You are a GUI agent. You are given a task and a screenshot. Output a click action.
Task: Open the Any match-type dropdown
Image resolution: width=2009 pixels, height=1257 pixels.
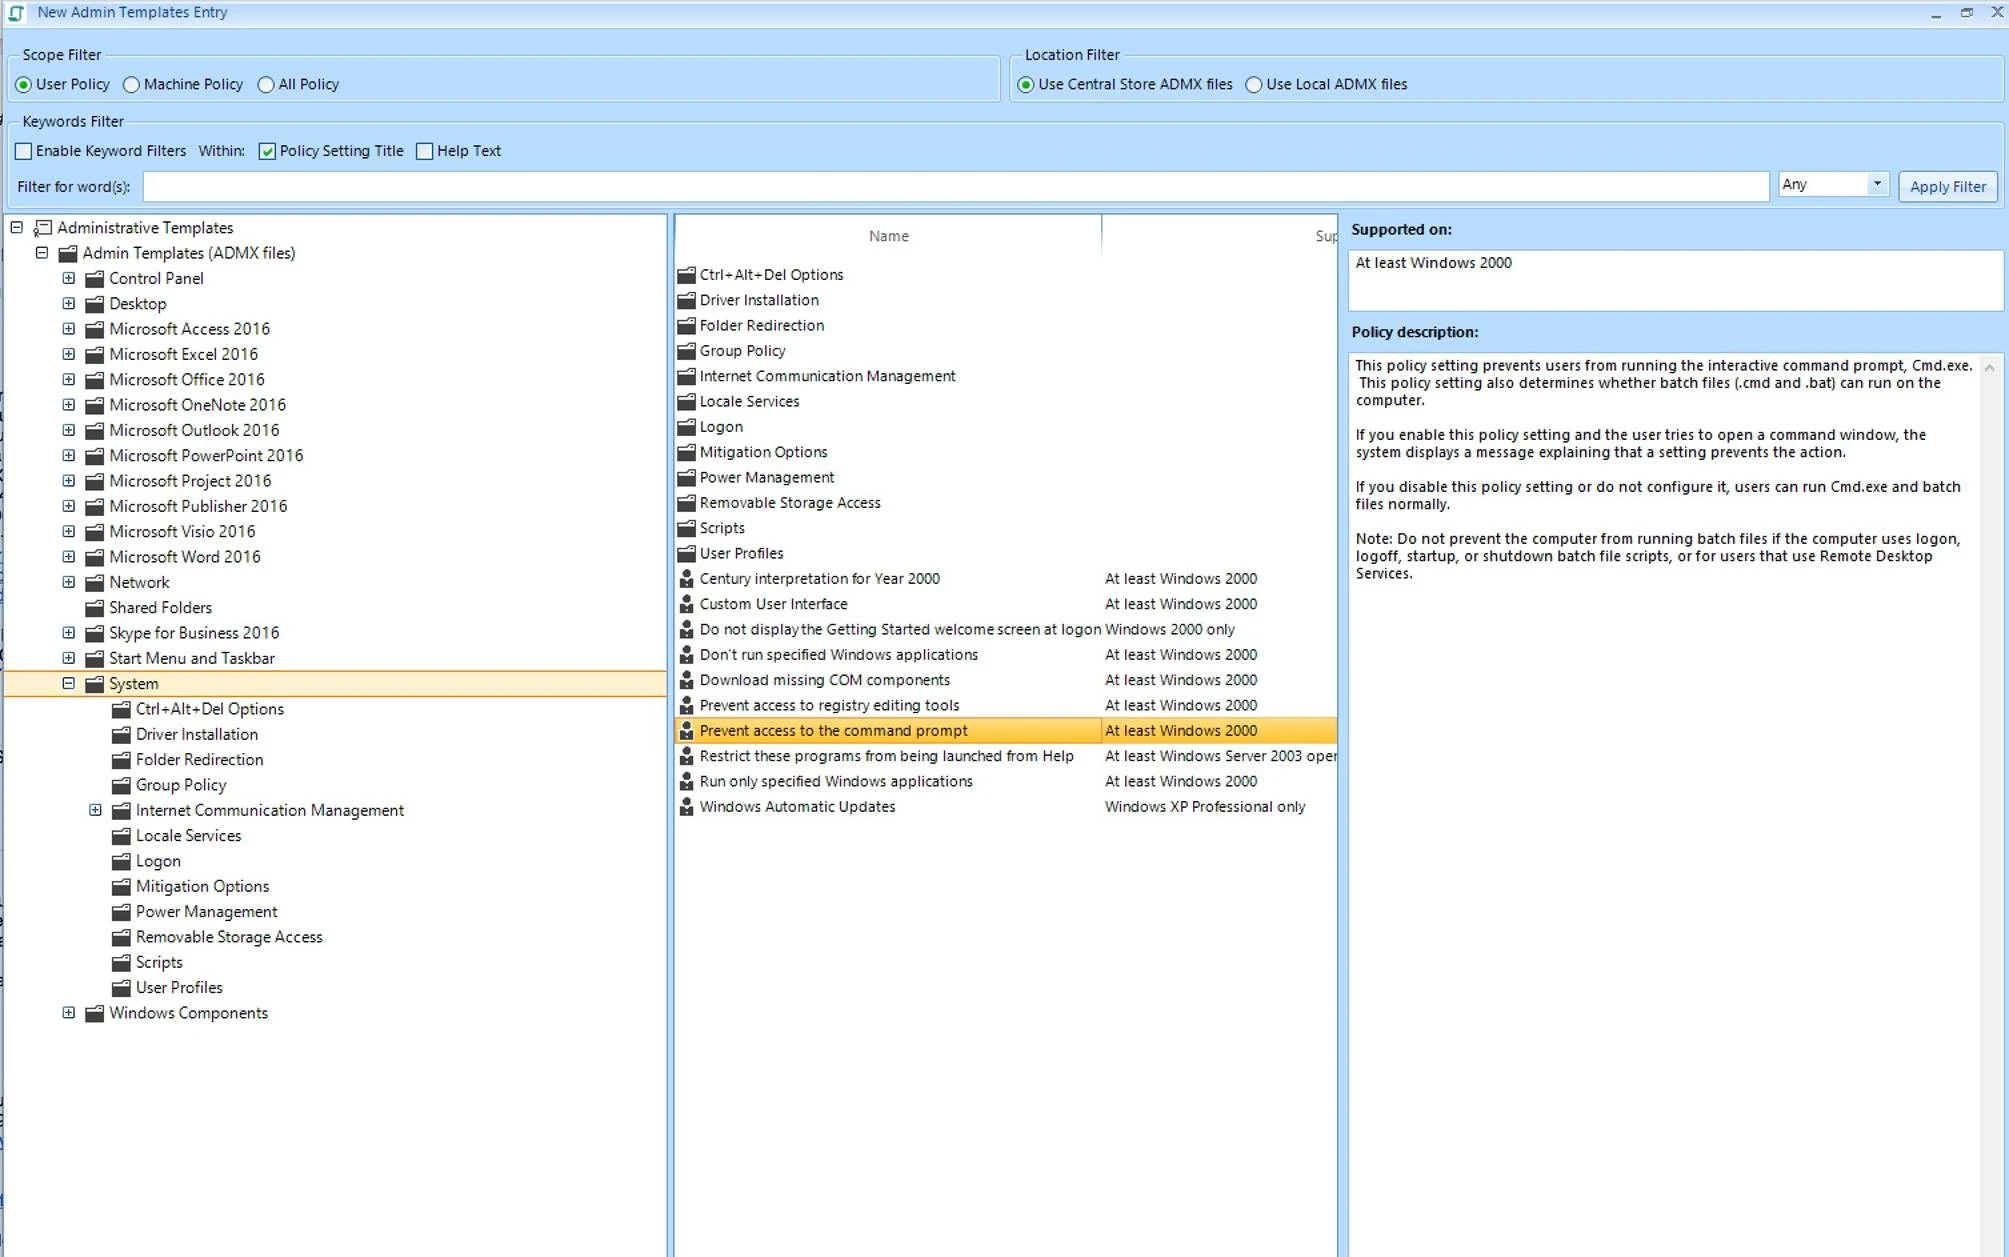coord(1876,185)
